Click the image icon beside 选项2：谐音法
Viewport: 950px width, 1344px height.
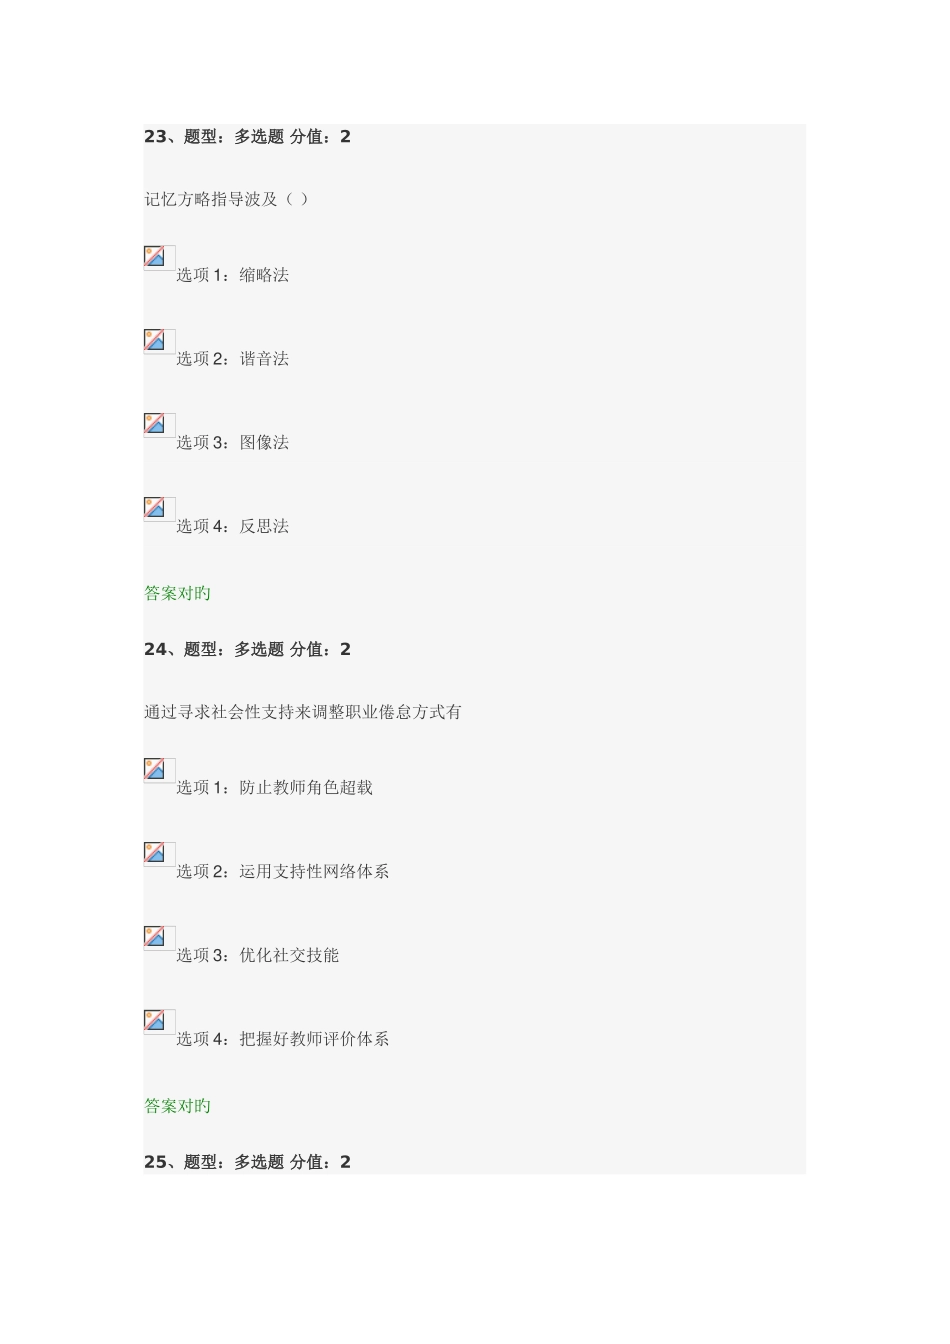pos(156,341)
